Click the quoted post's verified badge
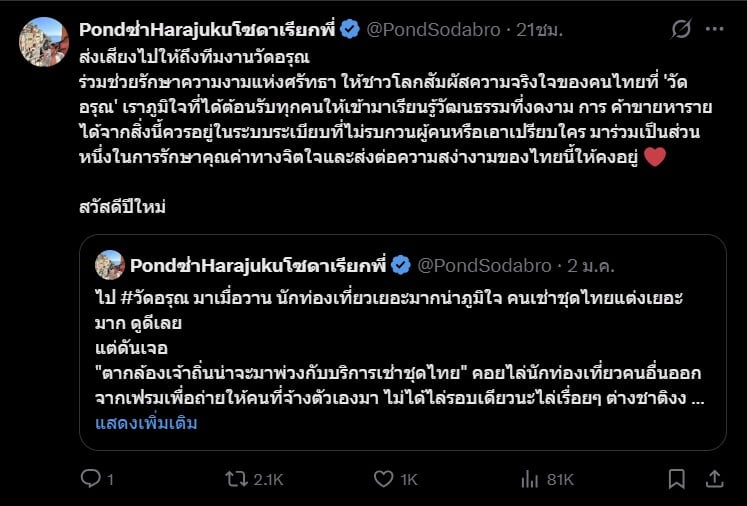 coord(399,265)
